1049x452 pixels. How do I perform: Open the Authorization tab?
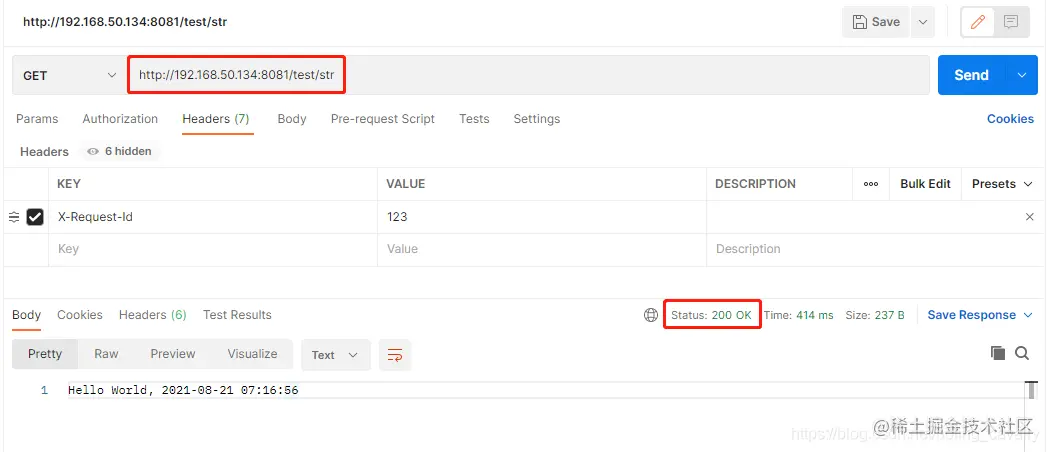(120, 119)
